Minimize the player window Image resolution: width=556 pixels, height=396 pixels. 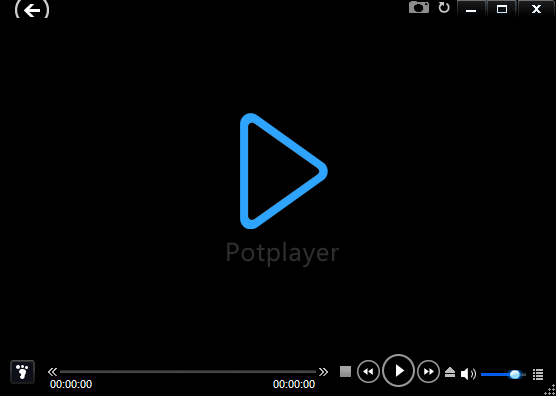click(471, 9)
